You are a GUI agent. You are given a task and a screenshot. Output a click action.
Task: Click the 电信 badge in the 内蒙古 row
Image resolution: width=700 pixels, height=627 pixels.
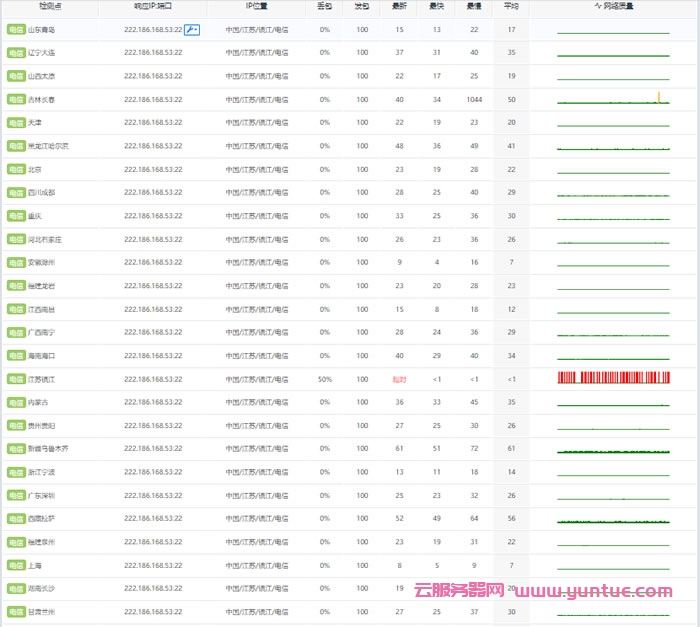click(x=16, y=402)
